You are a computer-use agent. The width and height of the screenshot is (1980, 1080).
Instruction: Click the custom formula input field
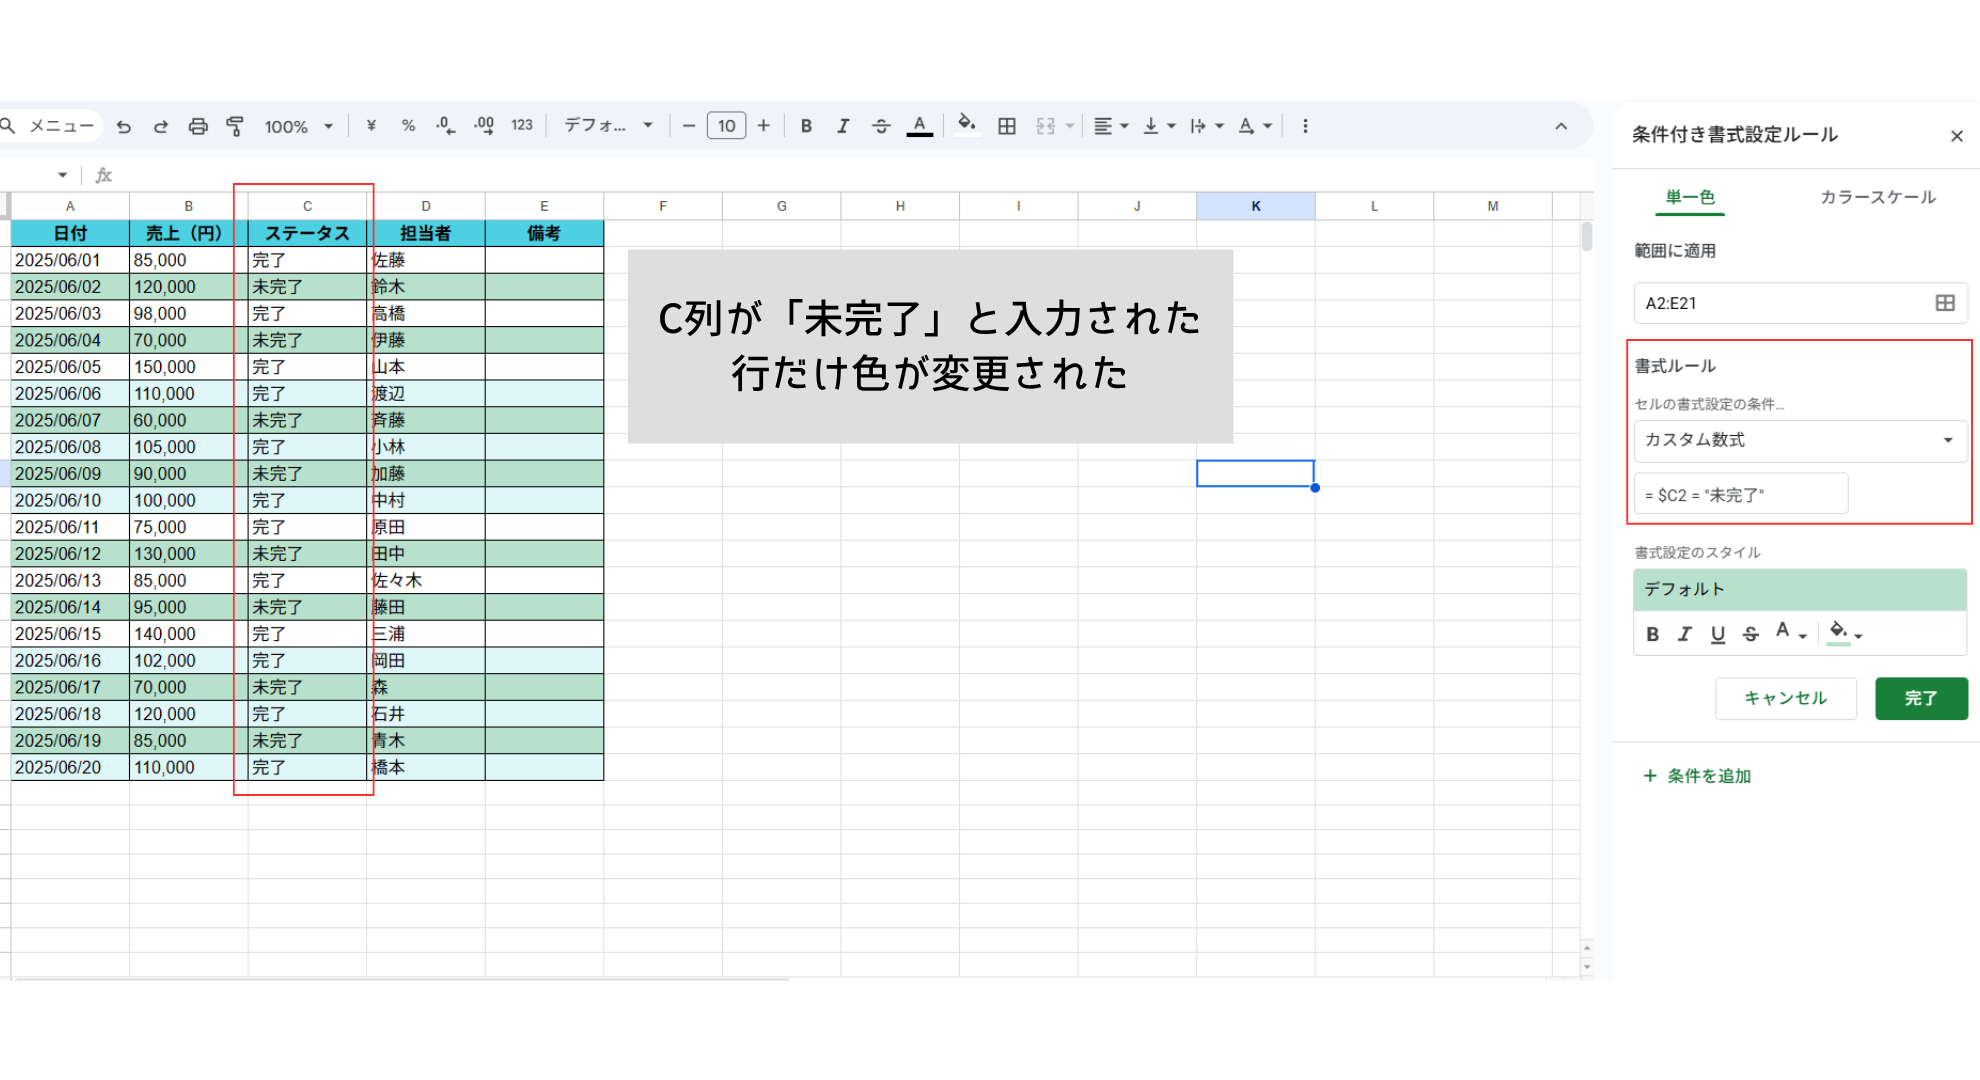1741,495
